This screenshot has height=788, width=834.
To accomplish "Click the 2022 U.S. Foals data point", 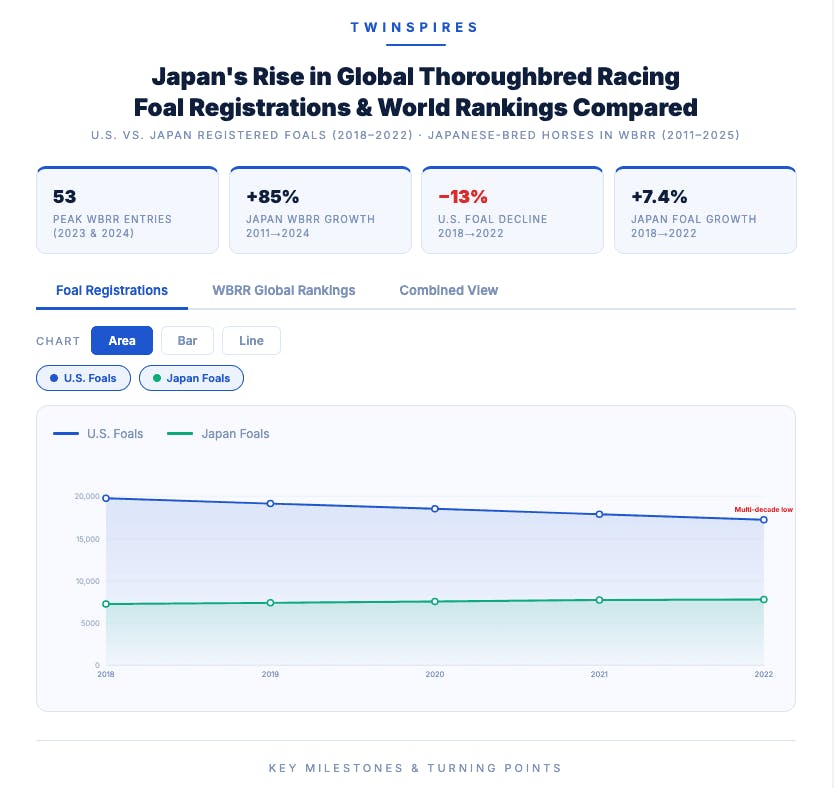I will [764, 520].
